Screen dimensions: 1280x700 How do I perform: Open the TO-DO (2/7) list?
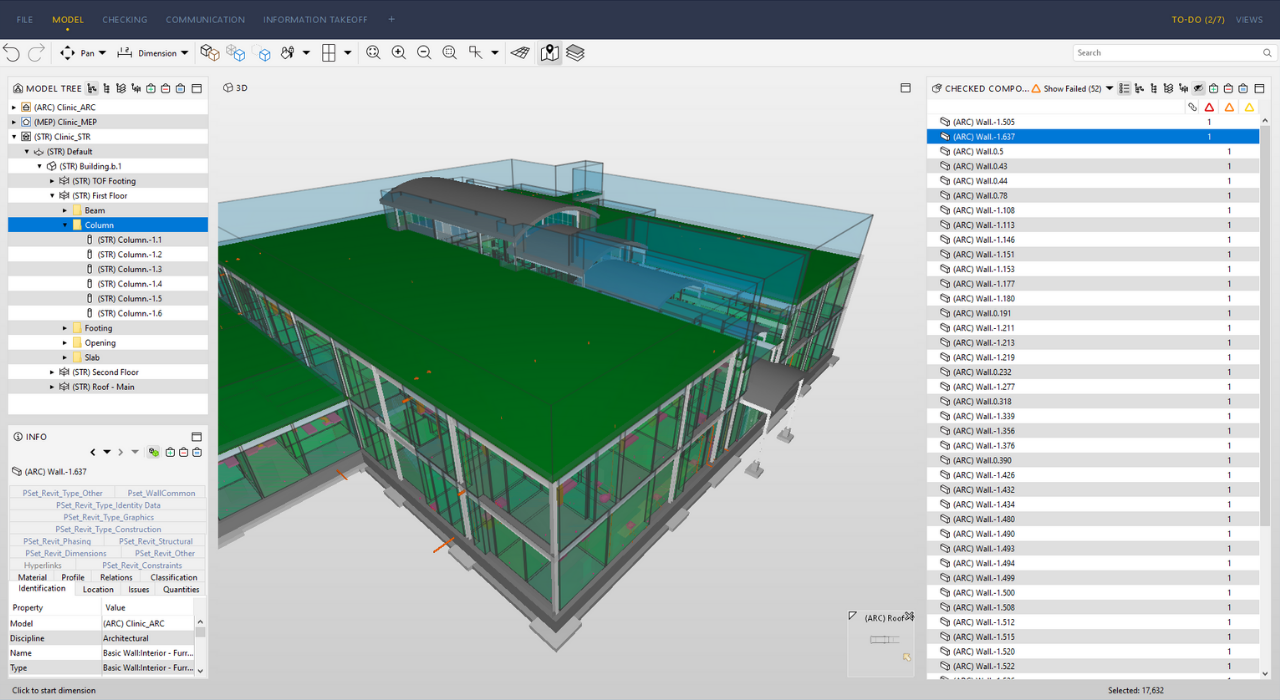point(1198,19)
